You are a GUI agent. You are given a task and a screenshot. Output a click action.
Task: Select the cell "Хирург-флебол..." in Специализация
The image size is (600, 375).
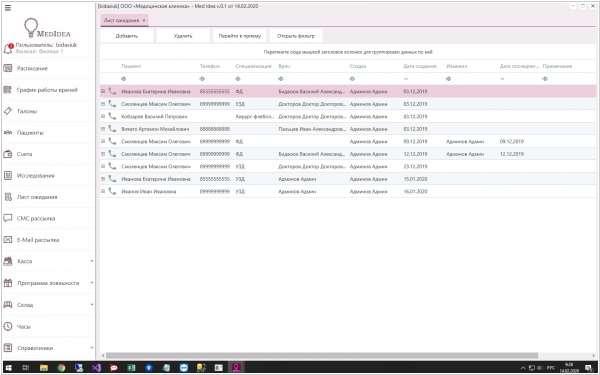(255, 116)
